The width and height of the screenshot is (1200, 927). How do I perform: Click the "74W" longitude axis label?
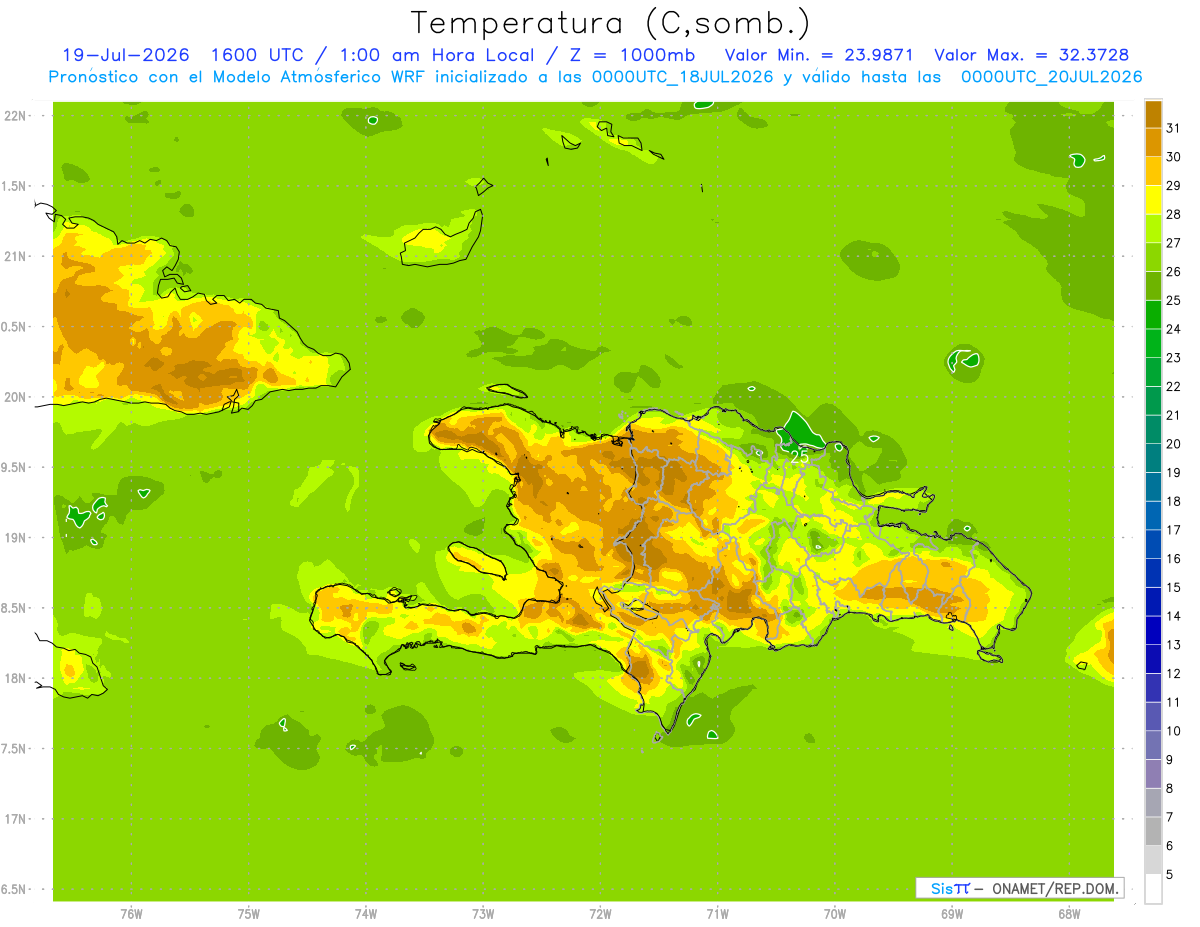365,914
